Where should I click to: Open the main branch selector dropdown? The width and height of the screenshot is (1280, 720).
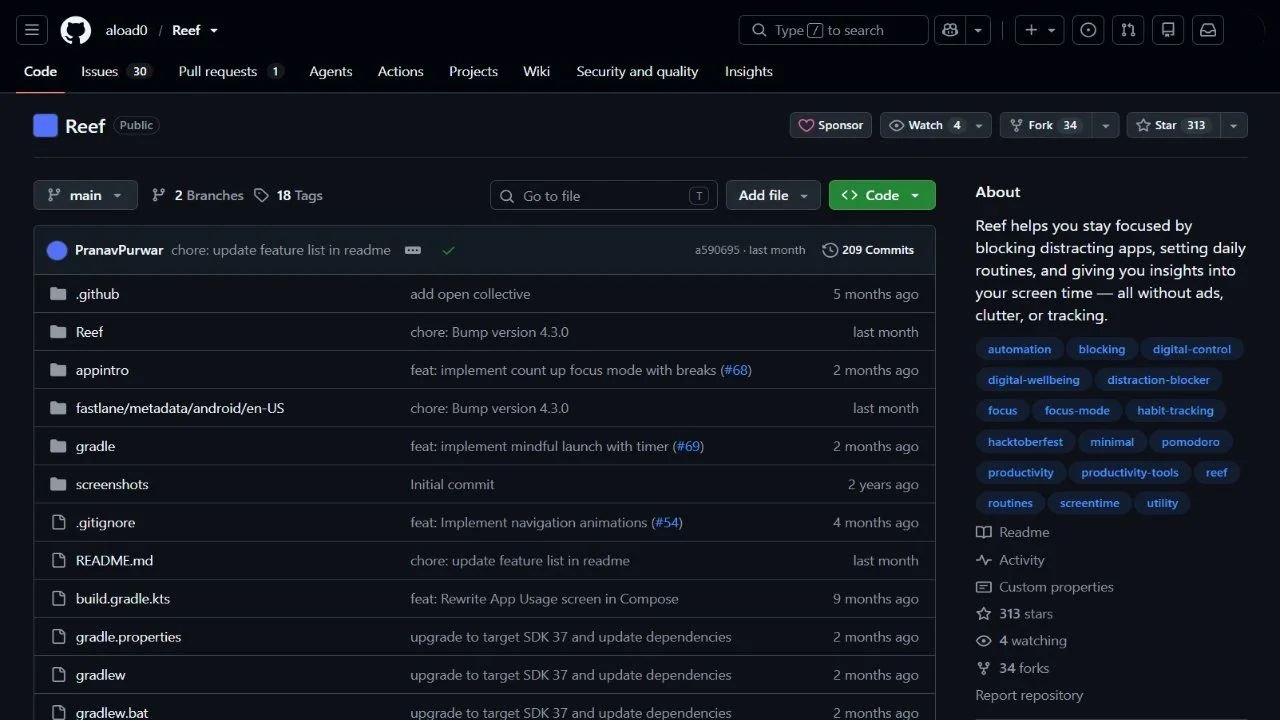click(85, 195)
